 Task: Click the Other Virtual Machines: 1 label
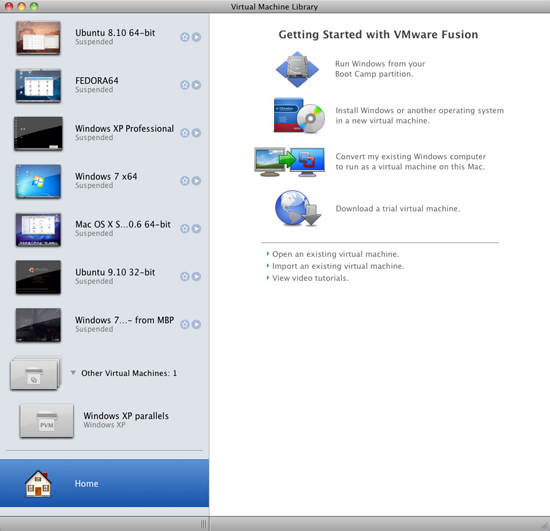coord(129,373)
